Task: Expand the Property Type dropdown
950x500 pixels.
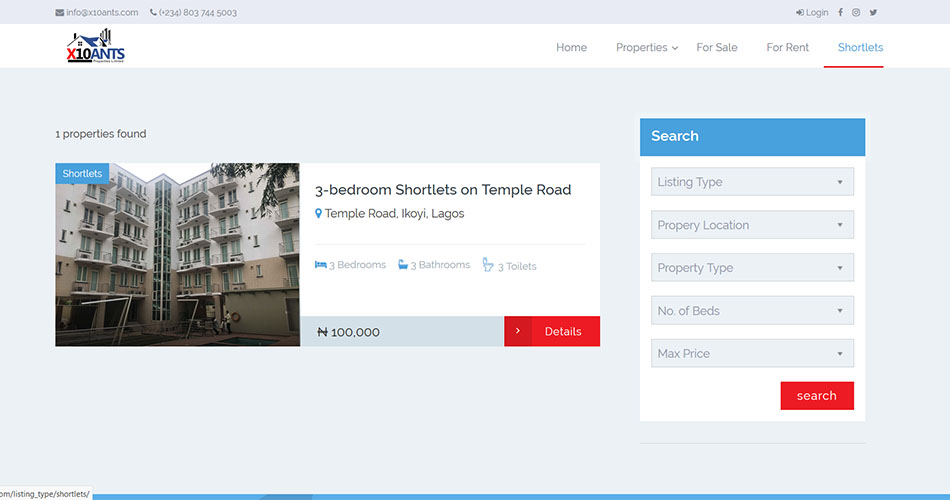Action: [x=752, y=268]
